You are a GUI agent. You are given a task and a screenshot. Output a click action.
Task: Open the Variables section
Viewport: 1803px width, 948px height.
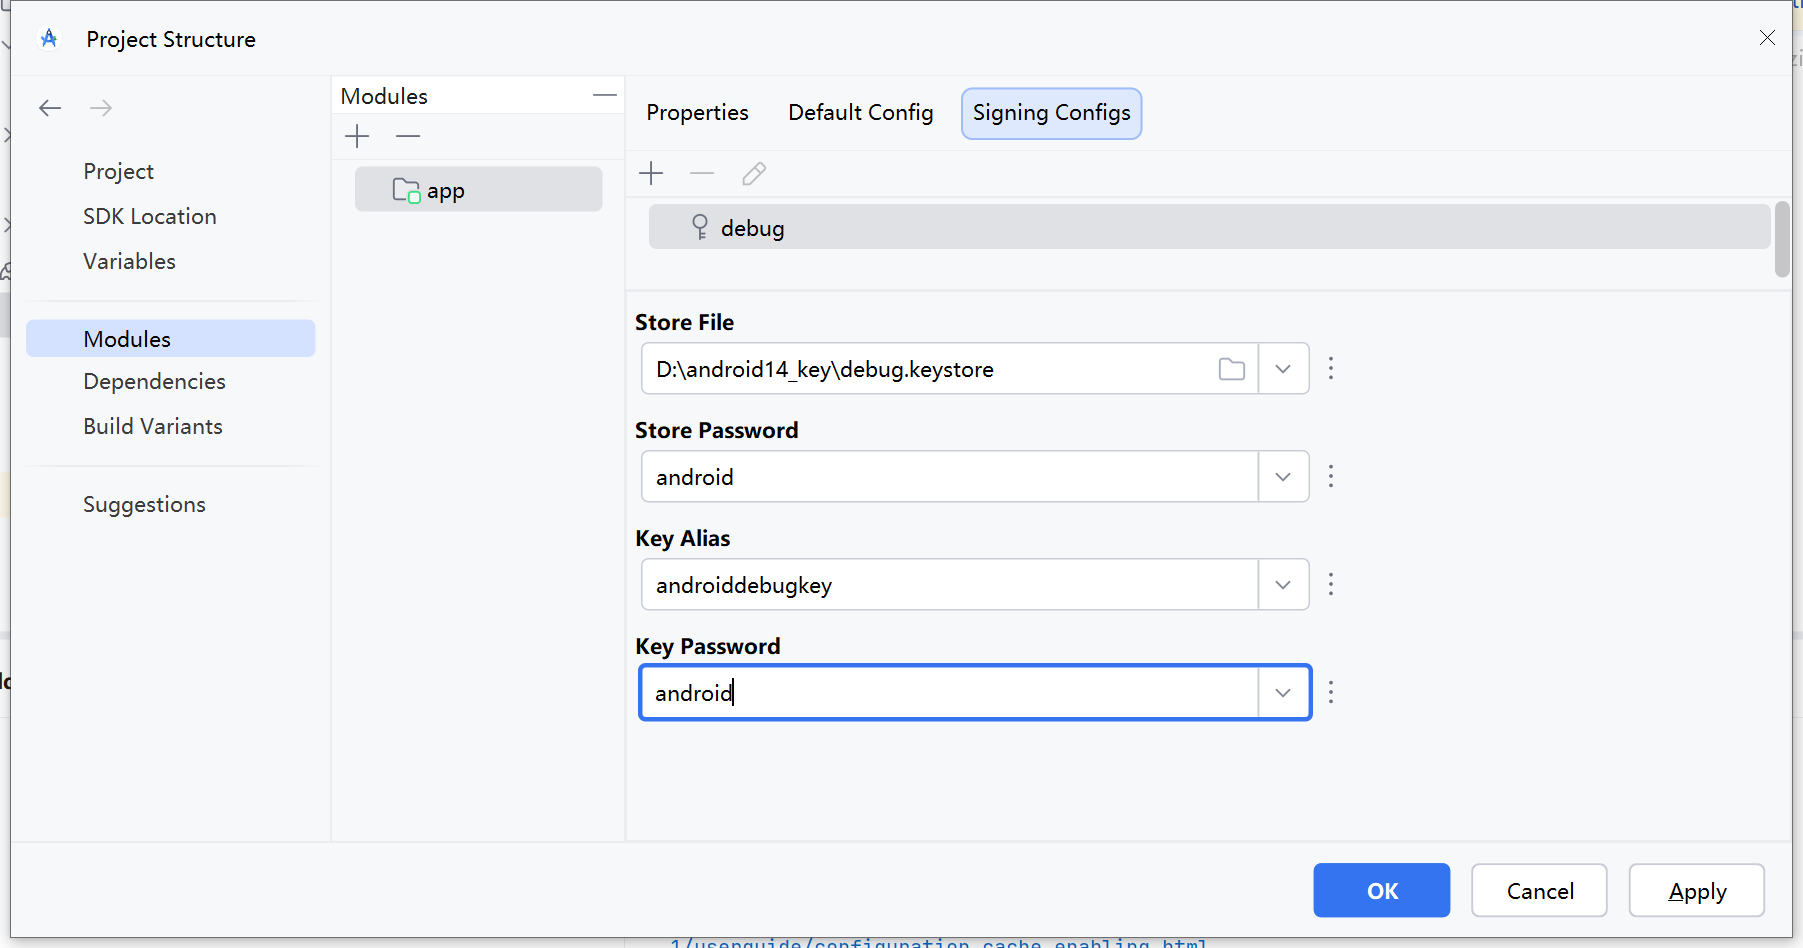pyautogui.click(x=130, y=262)
